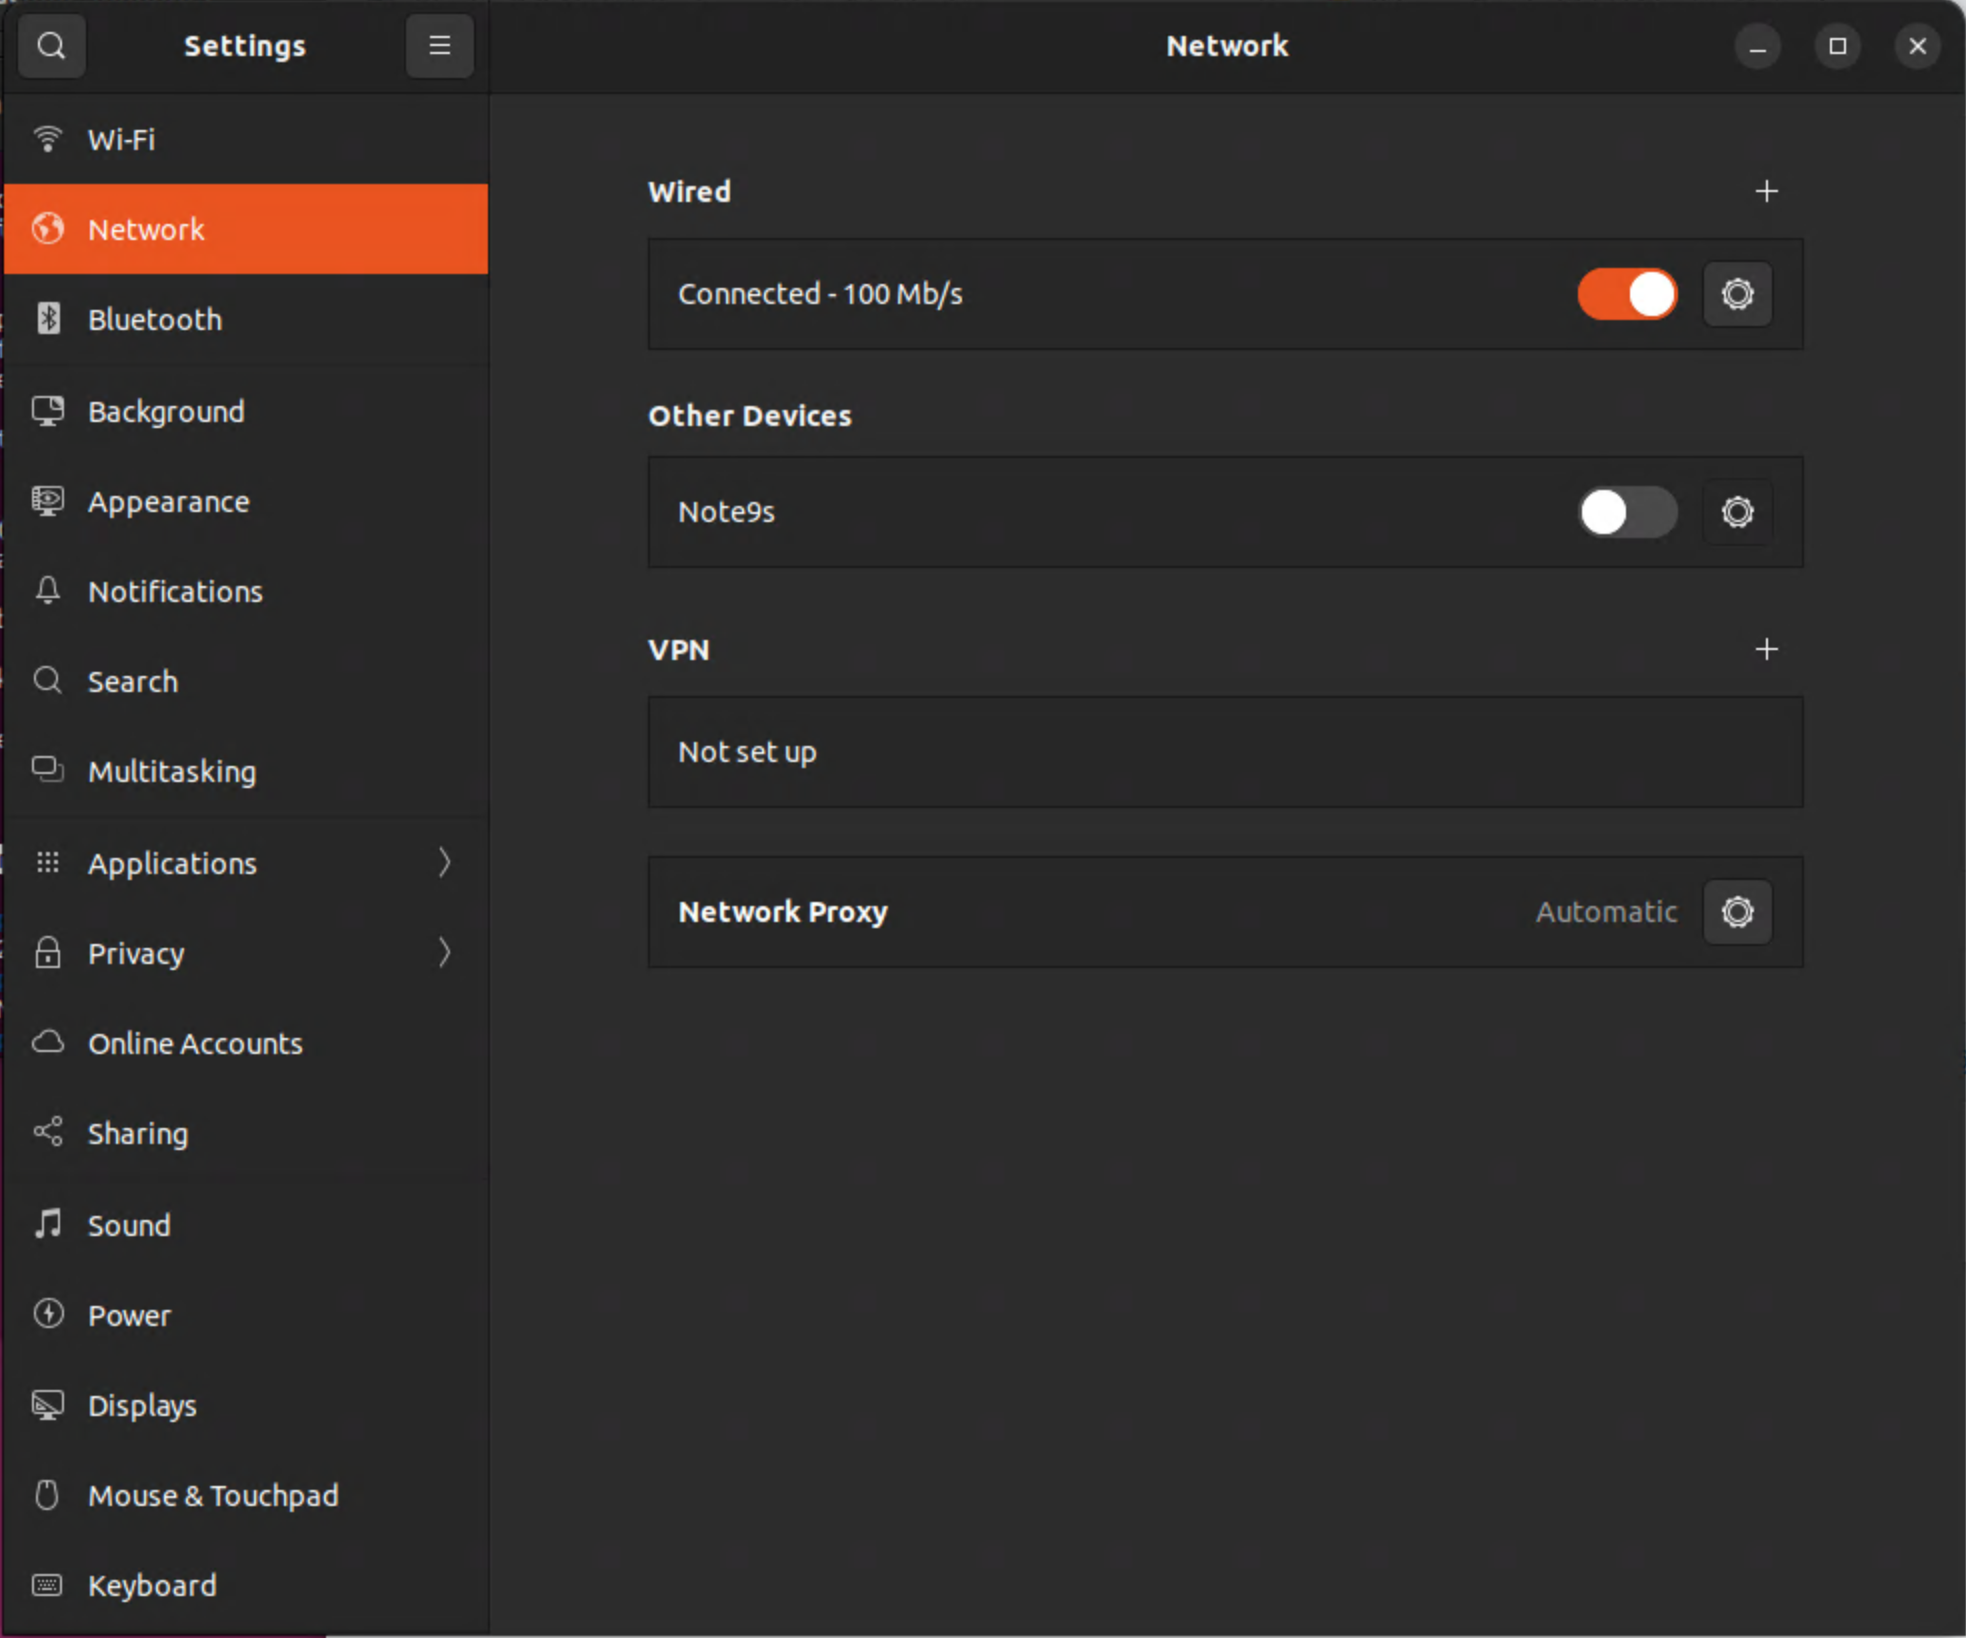Viewport: 1966px width, 1638px height.
Task: Click the search icon in Settings header
Action: tap(51, 46)
